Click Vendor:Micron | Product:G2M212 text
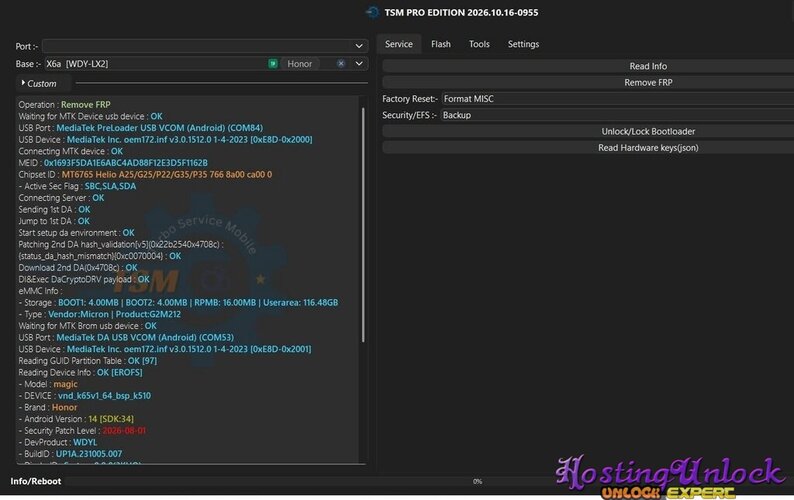Image resolution: width=794 pixels, height=500 pixels. pos(114,314)
